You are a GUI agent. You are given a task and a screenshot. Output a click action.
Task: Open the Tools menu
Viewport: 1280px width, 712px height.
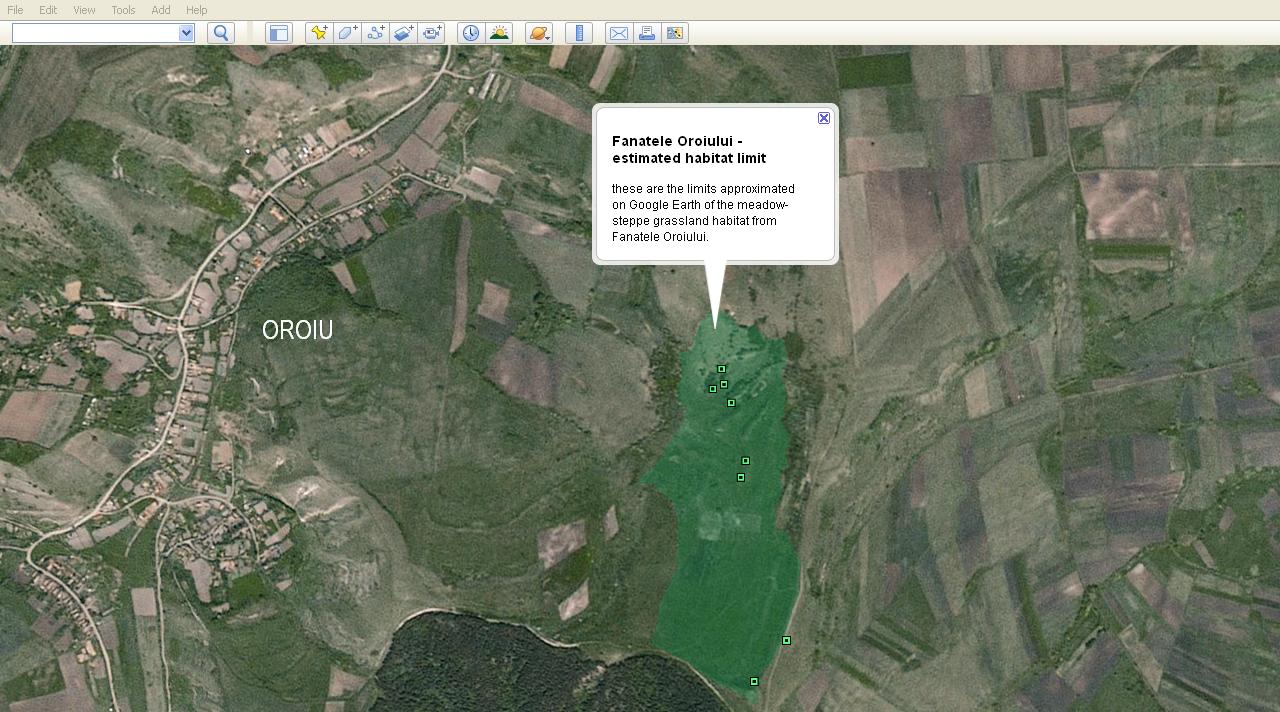coord(123,10)
